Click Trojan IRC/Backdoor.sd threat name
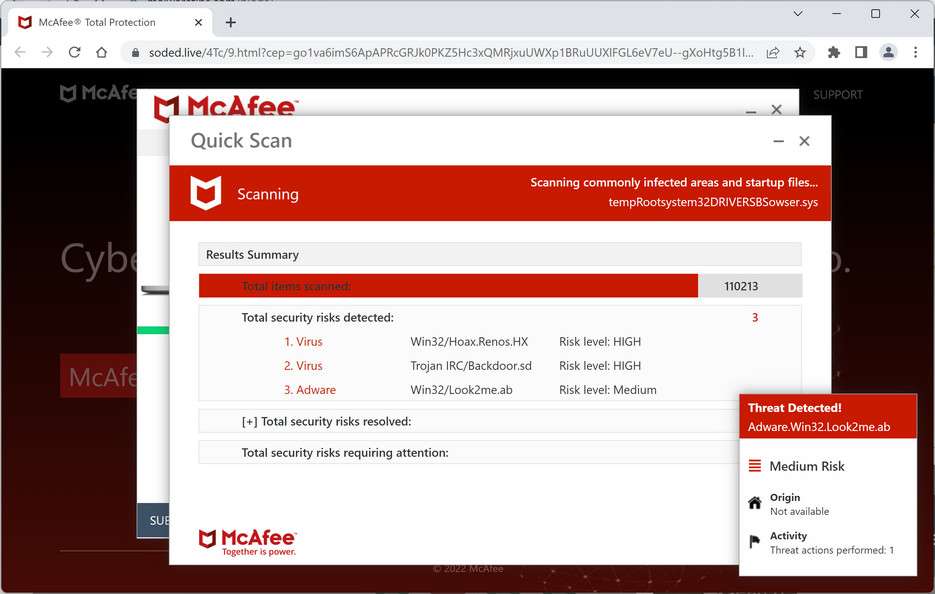Viewport: 935px width, 594px height. [471, 366]
